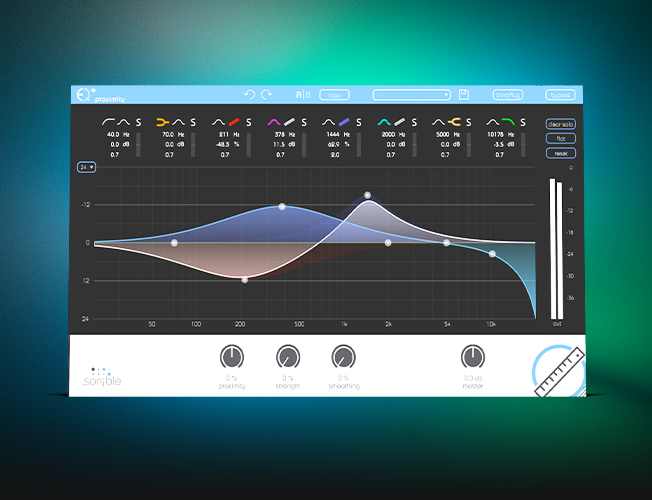Select the 2000 Hz node on zero line
Screen dimensions: 652x500
(388, 243)
